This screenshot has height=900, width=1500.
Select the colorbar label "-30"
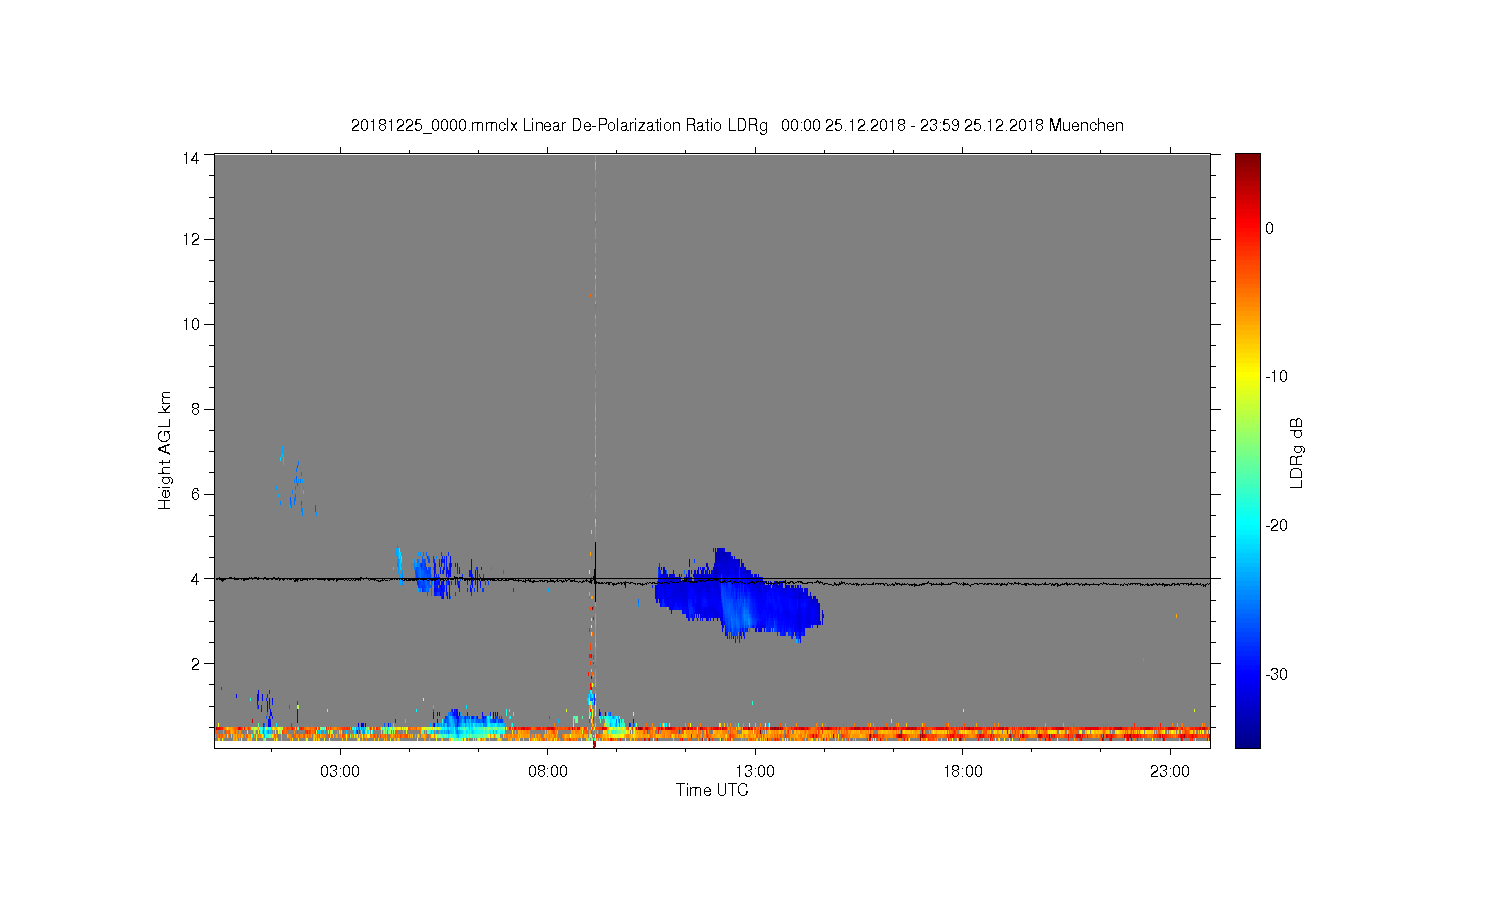(x=1276, y=675)
